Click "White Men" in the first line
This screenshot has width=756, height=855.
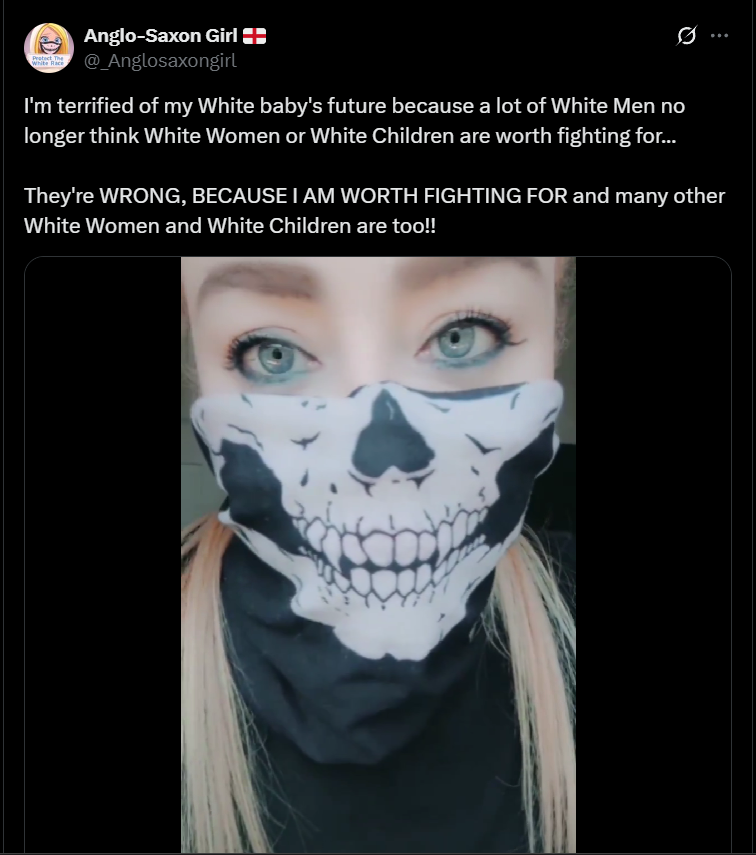pyautogui.click(x=603, y=106)
